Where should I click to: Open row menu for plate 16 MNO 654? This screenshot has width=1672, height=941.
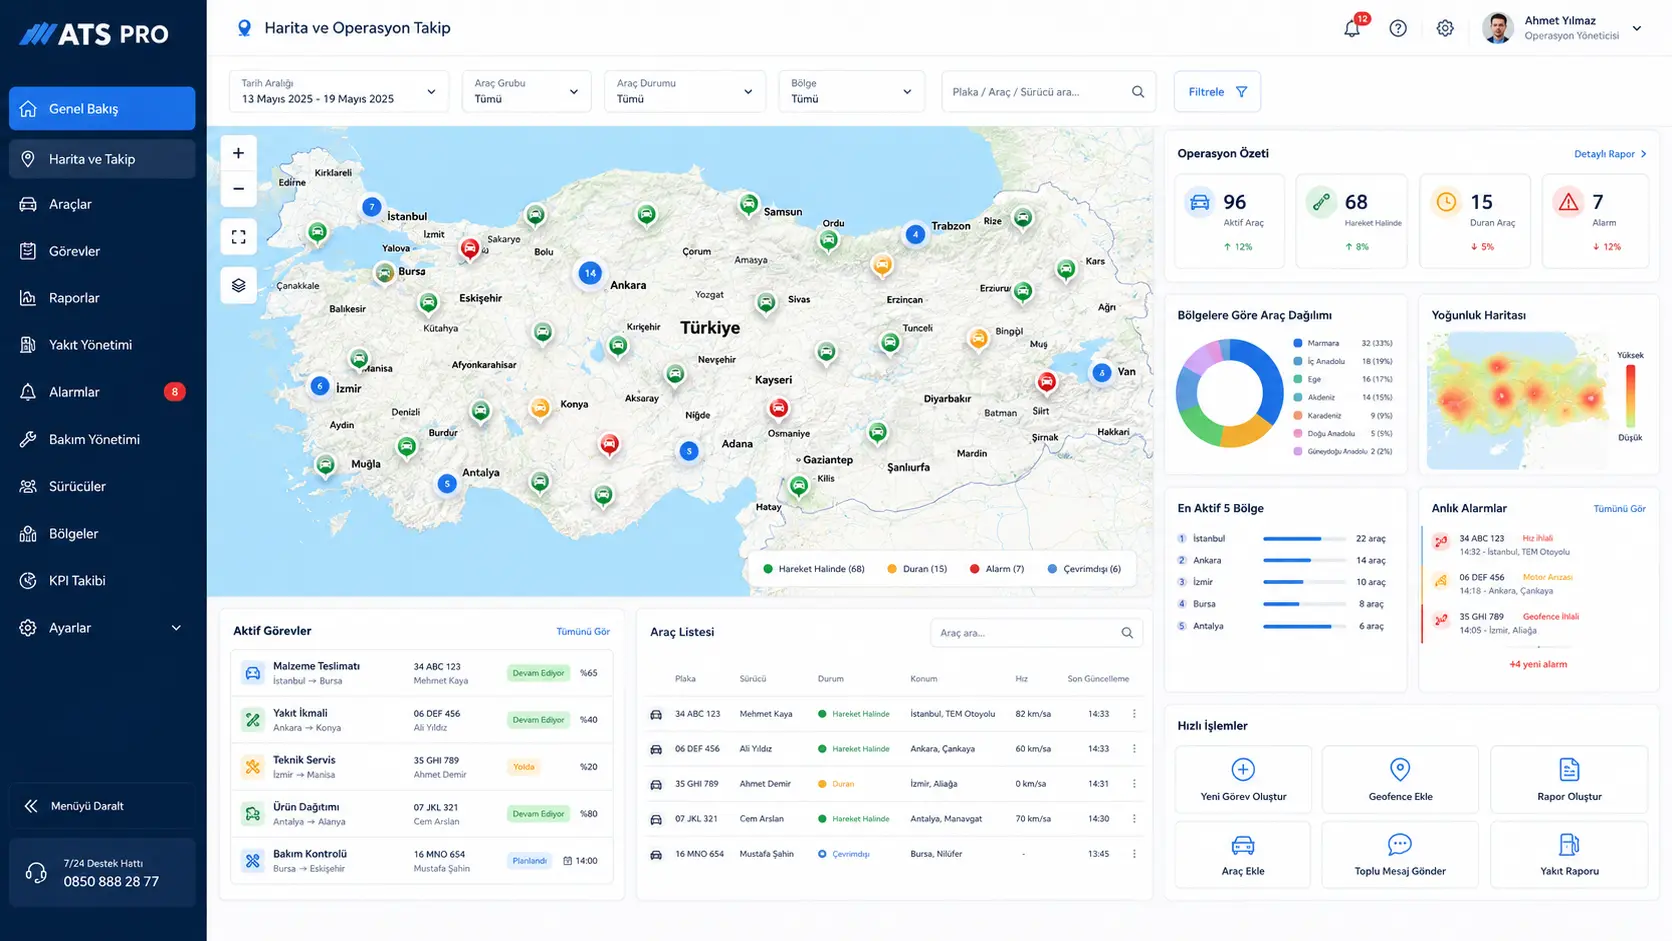pos(1134,854)
